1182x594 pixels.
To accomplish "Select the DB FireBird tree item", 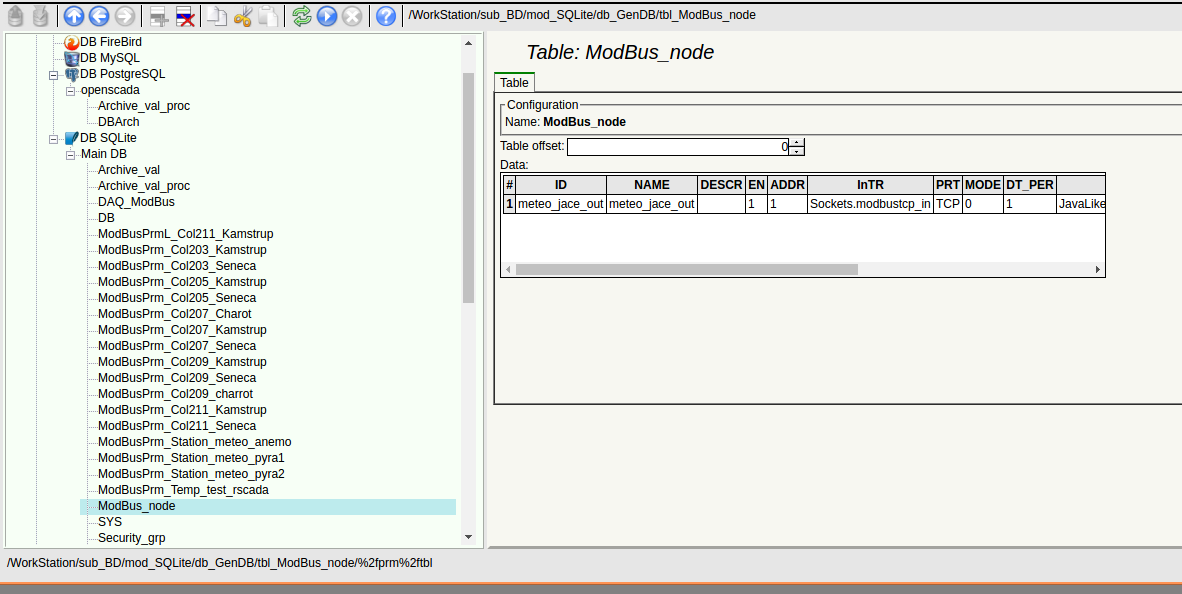I will [110, 42].
